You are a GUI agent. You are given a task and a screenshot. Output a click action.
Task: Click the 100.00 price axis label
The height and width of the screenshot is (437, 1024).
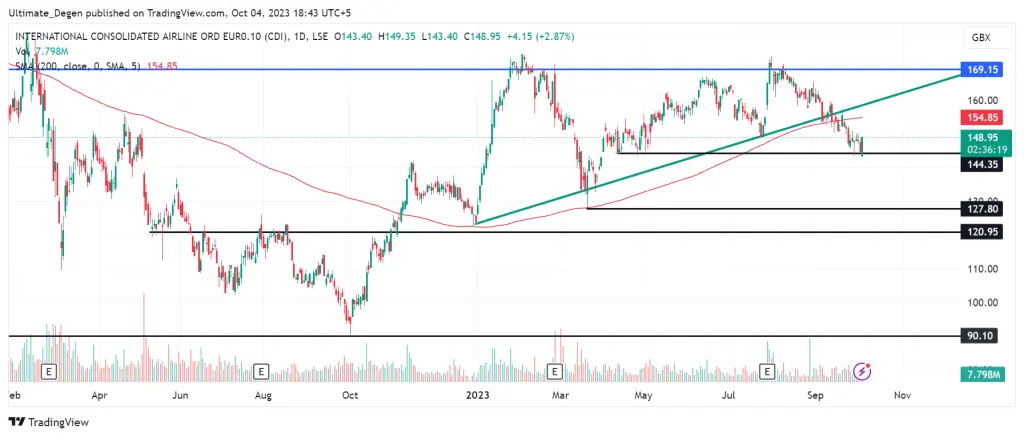(984, 302)
